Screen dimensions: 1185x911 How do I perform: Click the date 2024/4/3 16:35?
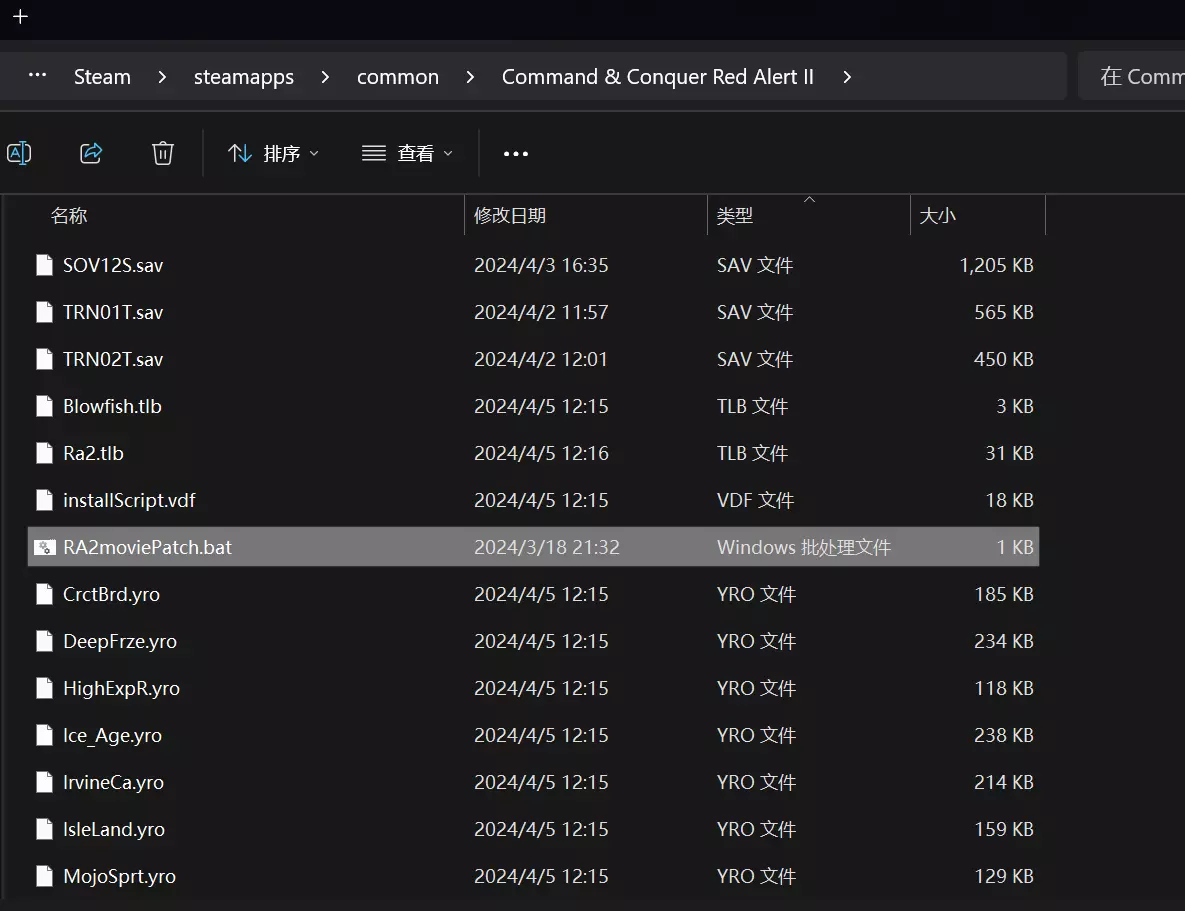[x=541, y=265]
